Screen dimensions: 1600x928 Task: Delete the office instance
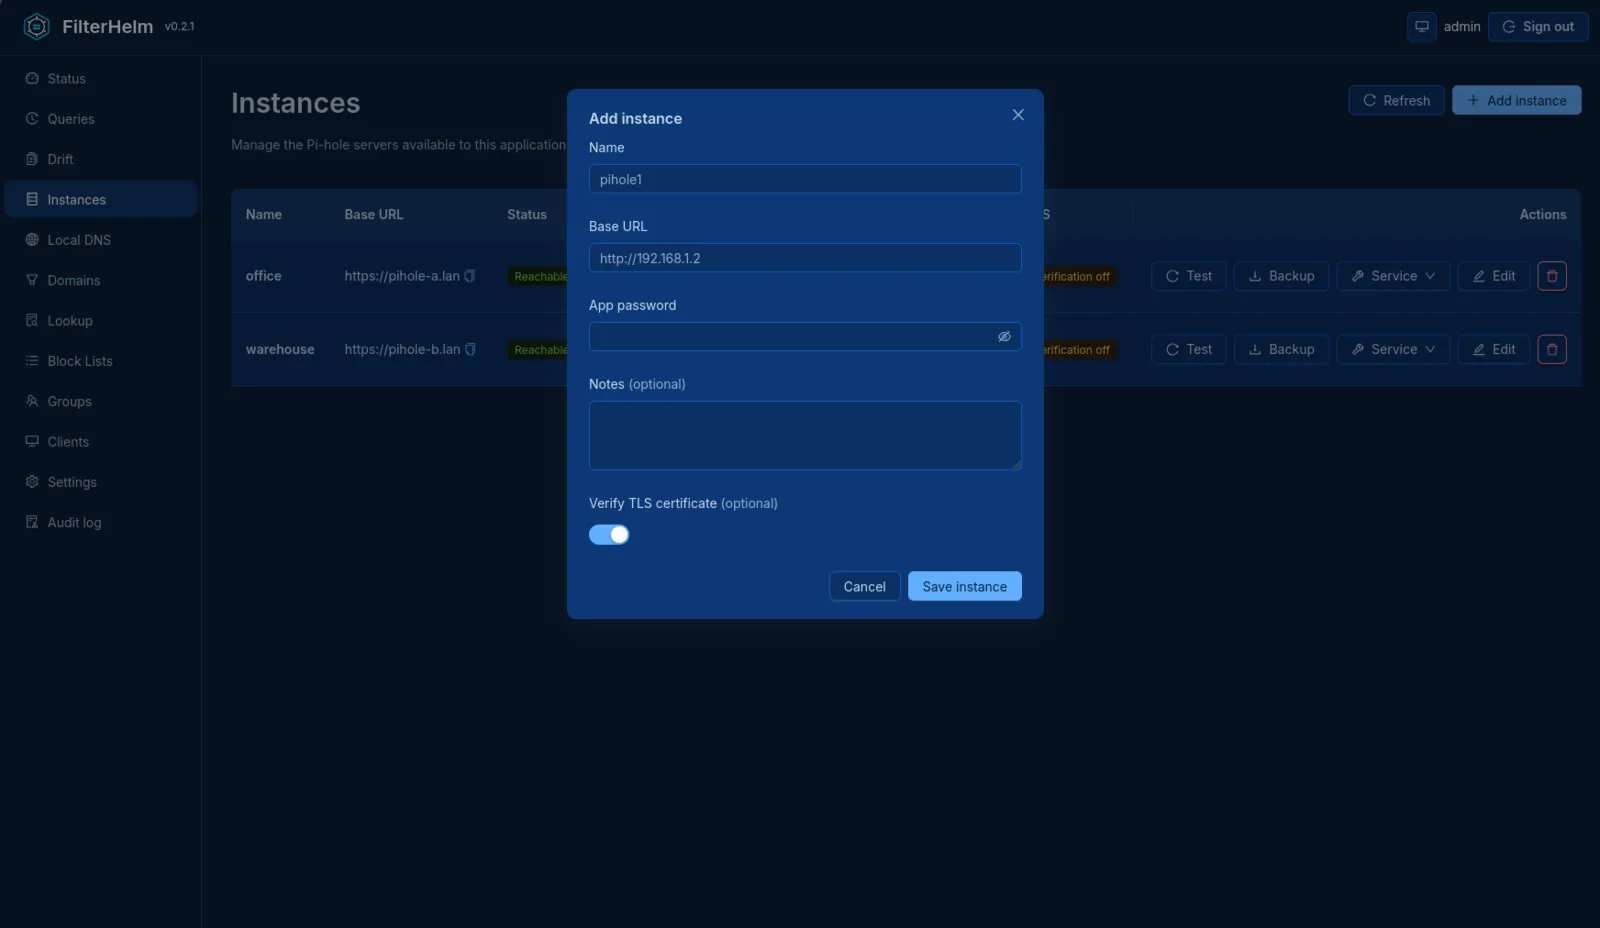[1552, 276]
